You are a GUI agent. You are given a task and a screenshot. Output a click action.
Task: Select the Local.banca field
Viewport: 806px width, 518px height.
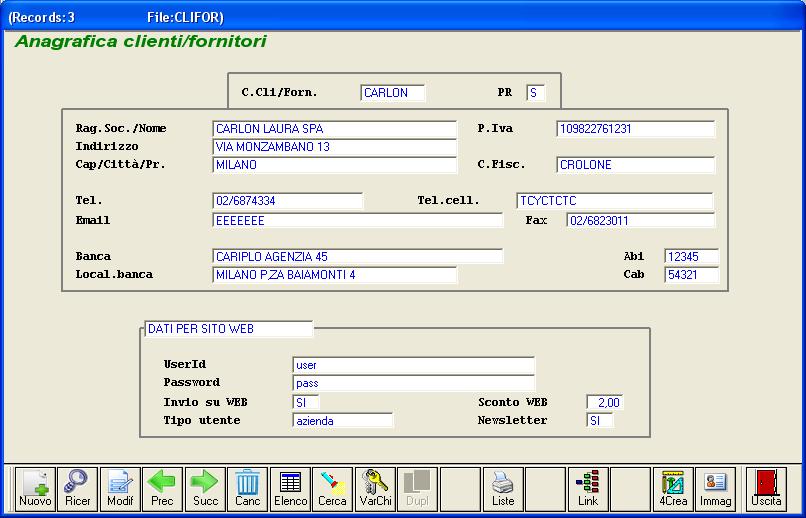click(335, 274)
